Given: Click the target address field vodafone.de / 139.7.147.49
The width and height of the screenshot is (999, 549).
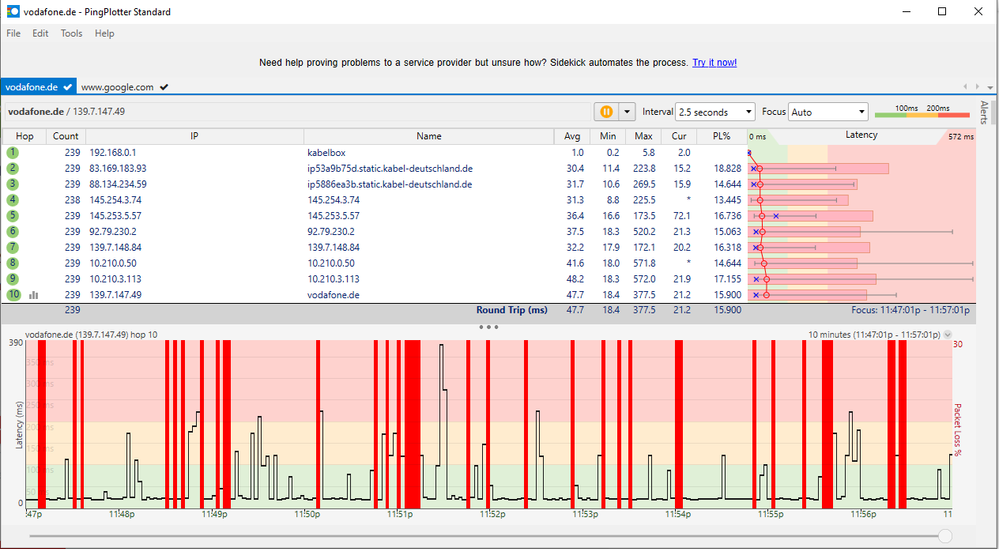Looking at the screenshot, I should 297,111.
